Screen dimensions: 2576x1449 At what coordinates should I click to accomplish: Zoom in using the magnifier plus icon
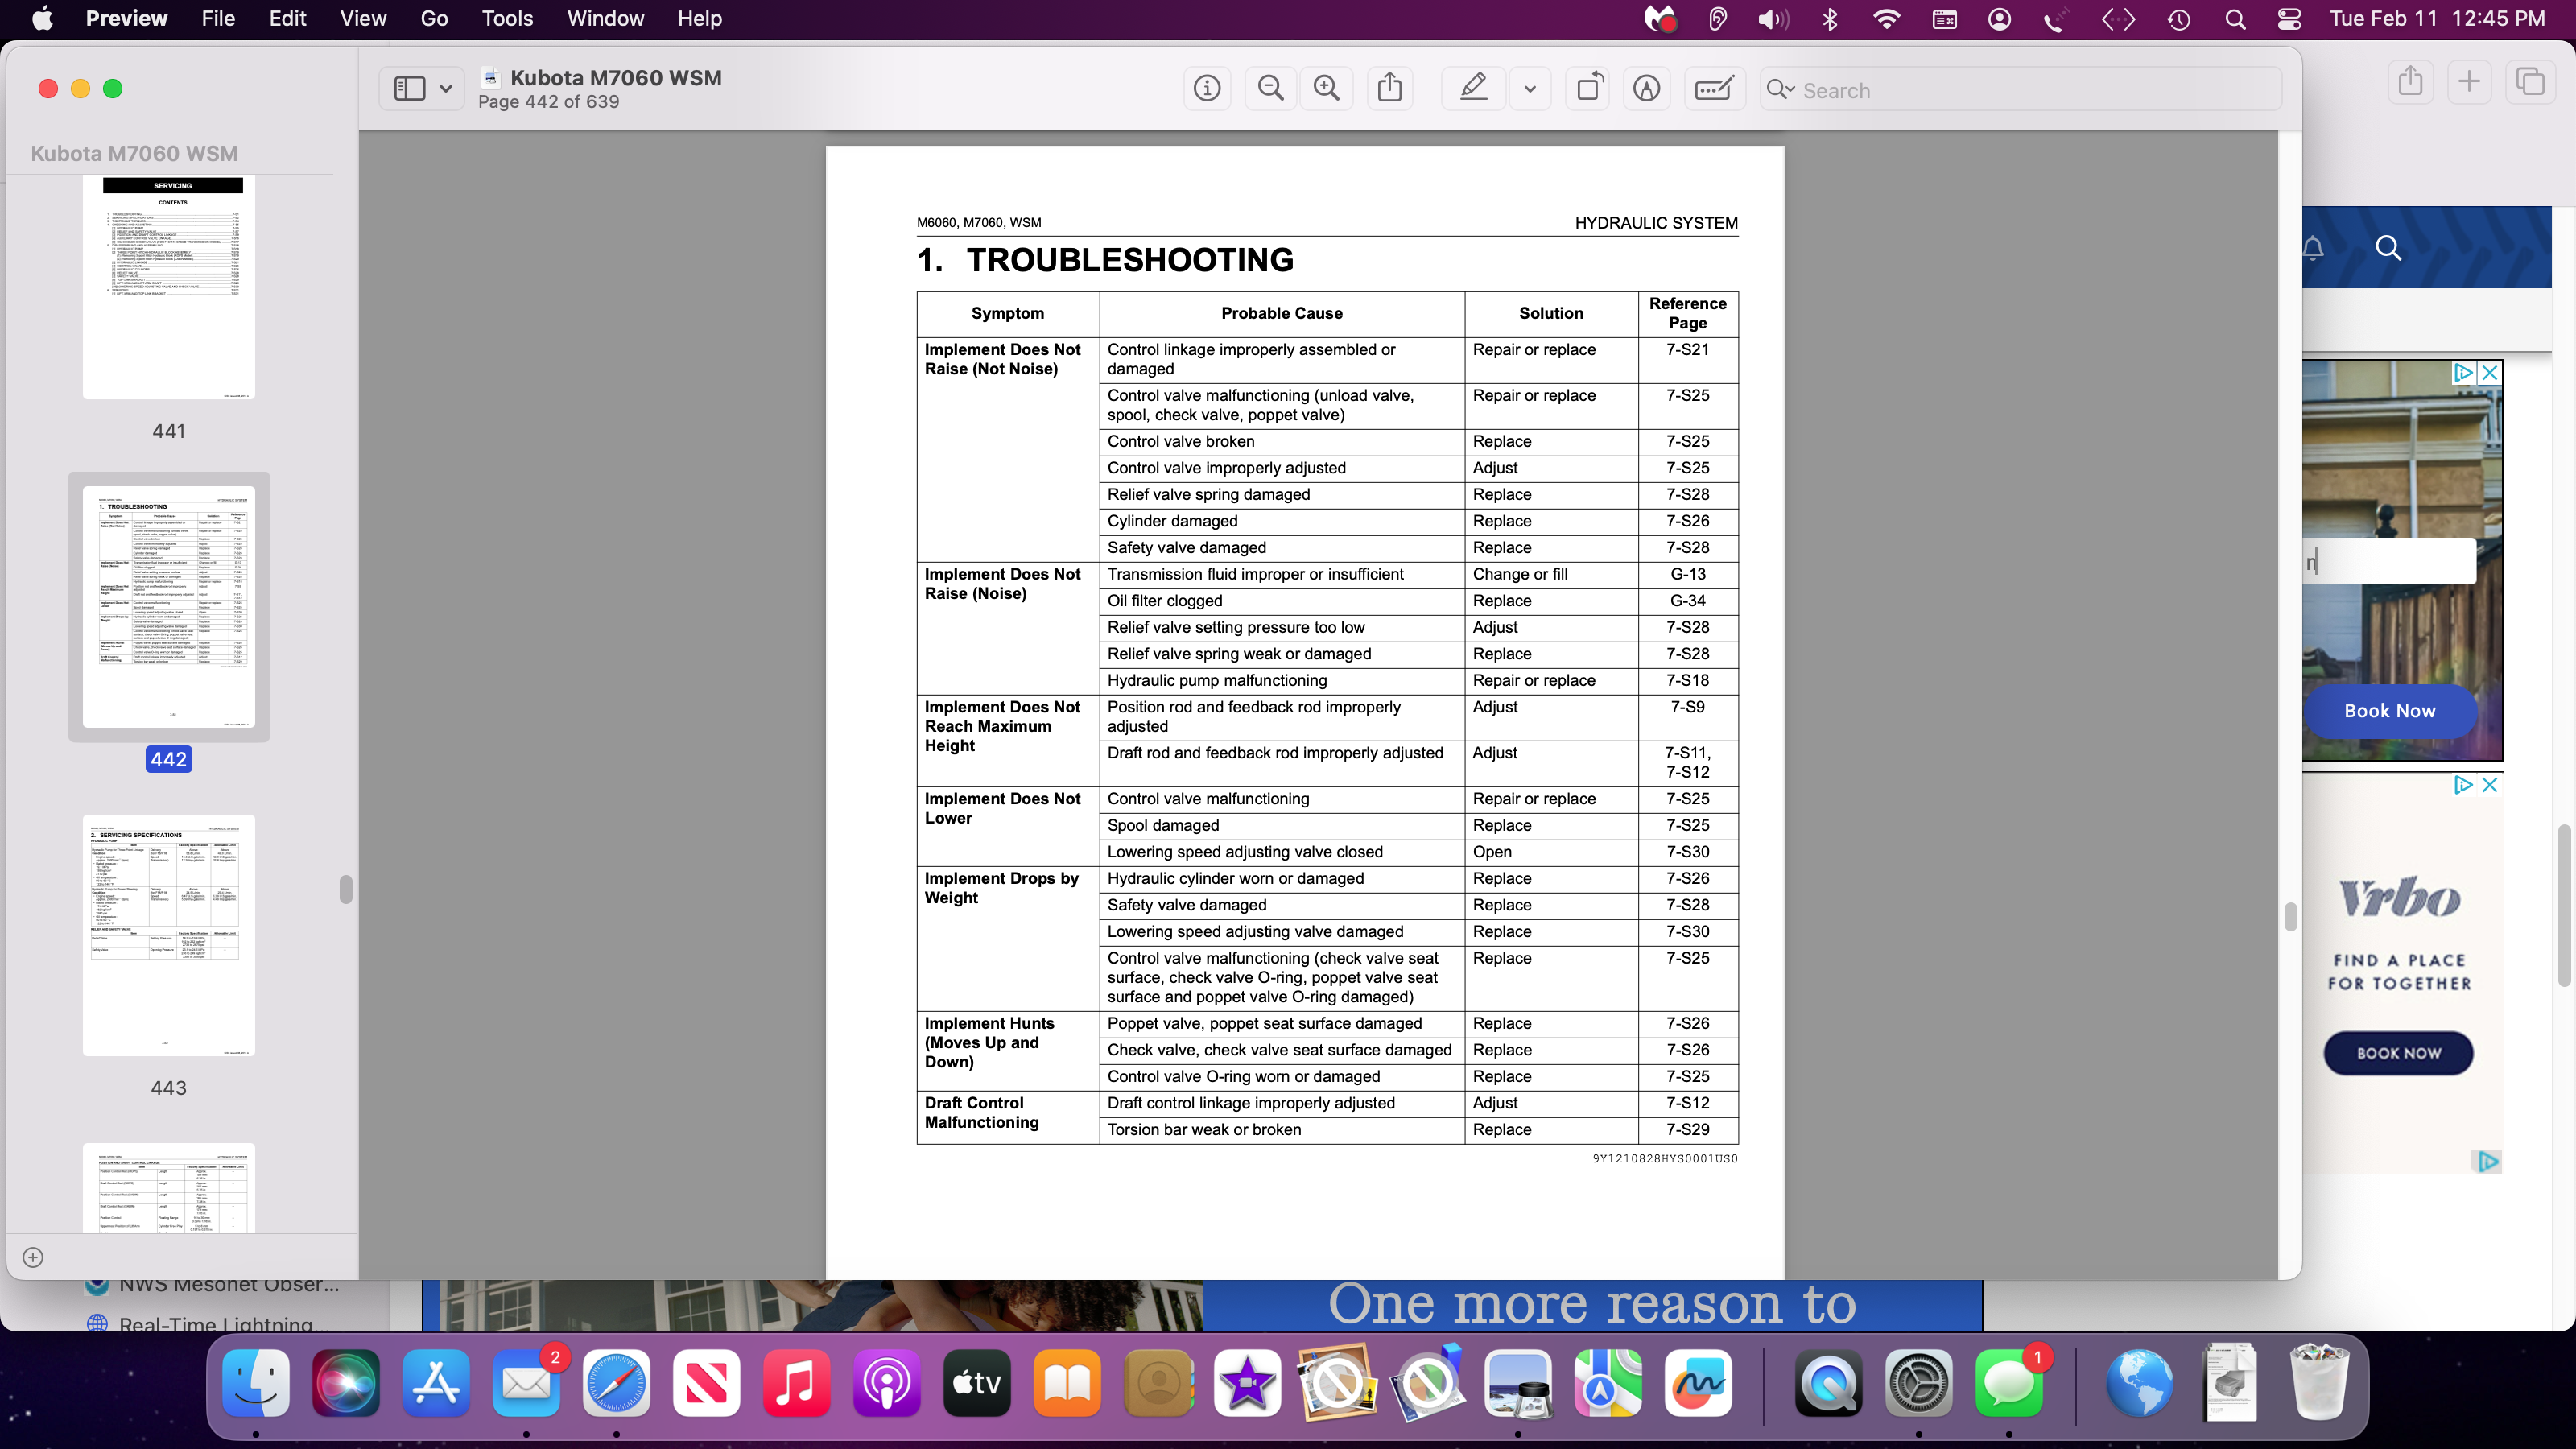[x=1327, y=89]
